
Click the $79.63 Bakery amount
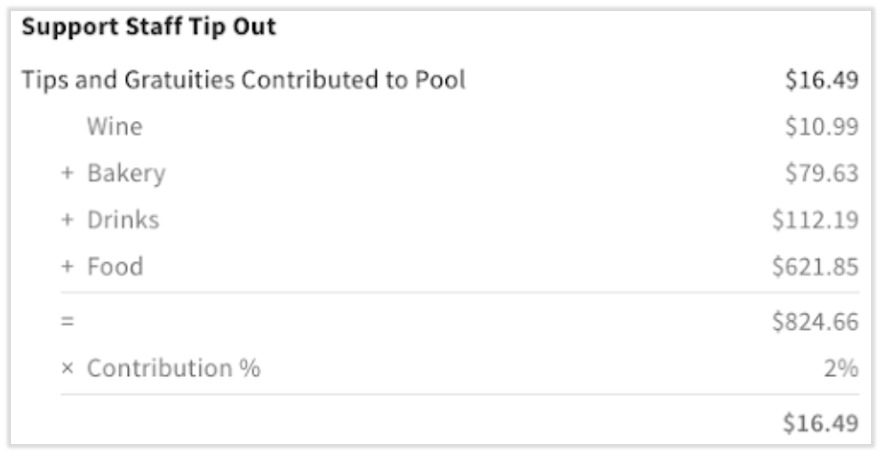pos(821,174)
